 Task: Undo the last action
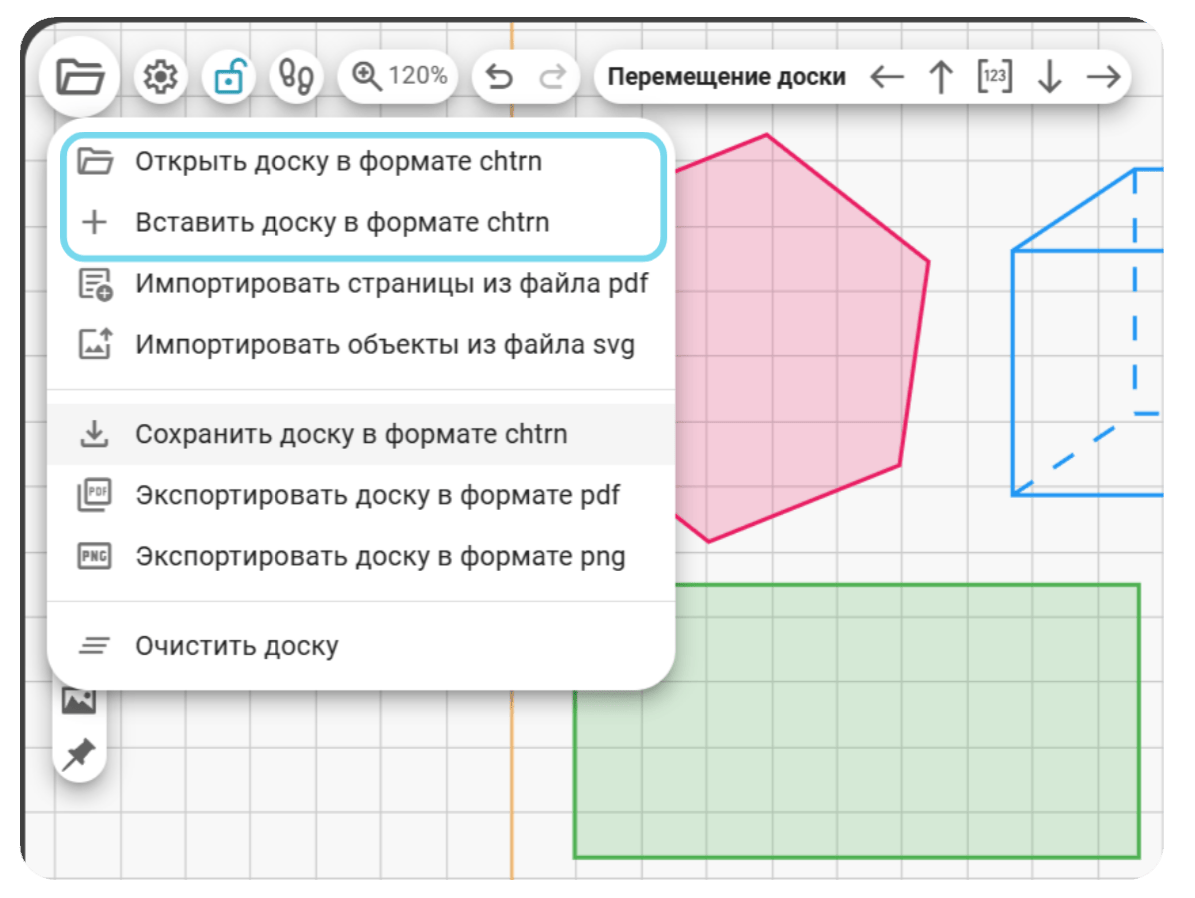[499, 76]
